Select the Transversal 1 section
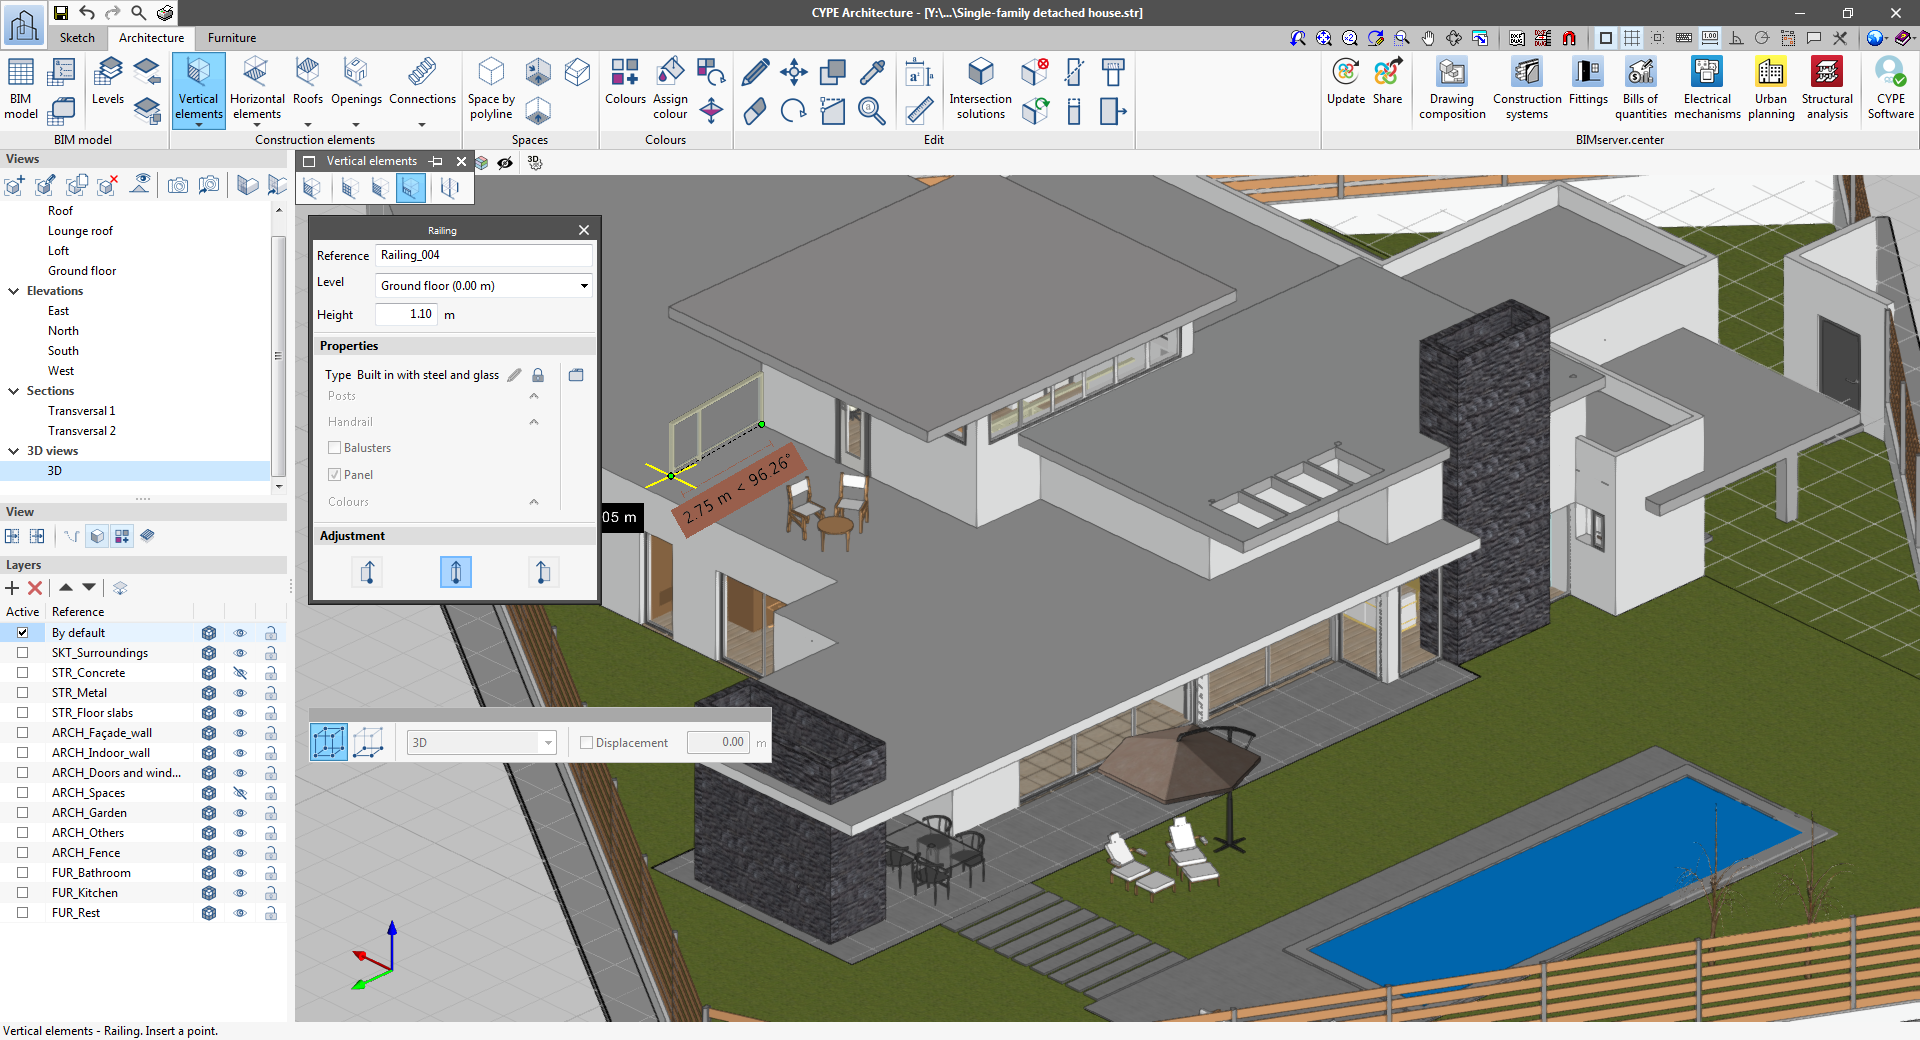This screenshot has width=1920, height=1040. (82, 411)
